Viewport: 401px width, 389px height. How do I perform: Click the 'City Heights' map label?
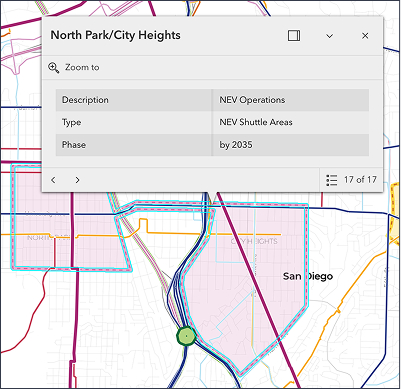254,241
